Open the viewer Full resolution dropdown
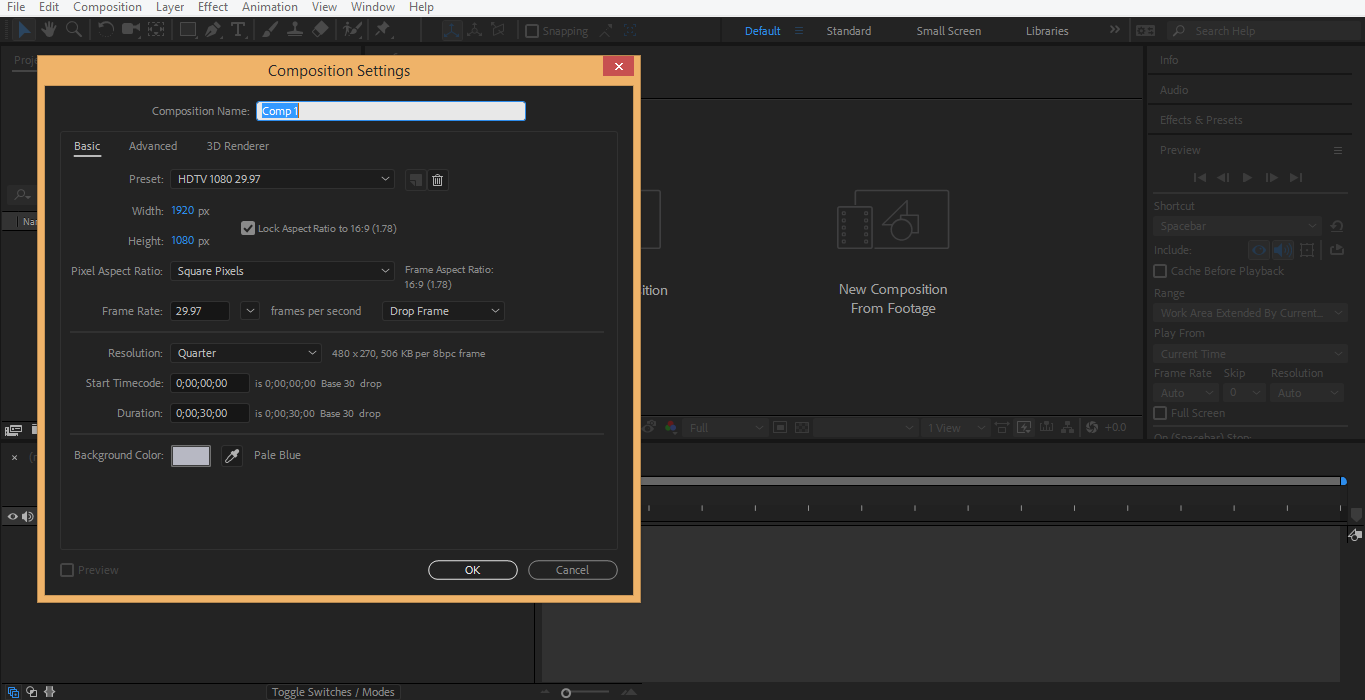Image resolution: width=1365 pixels, height=700 pixels. [727, 427]
